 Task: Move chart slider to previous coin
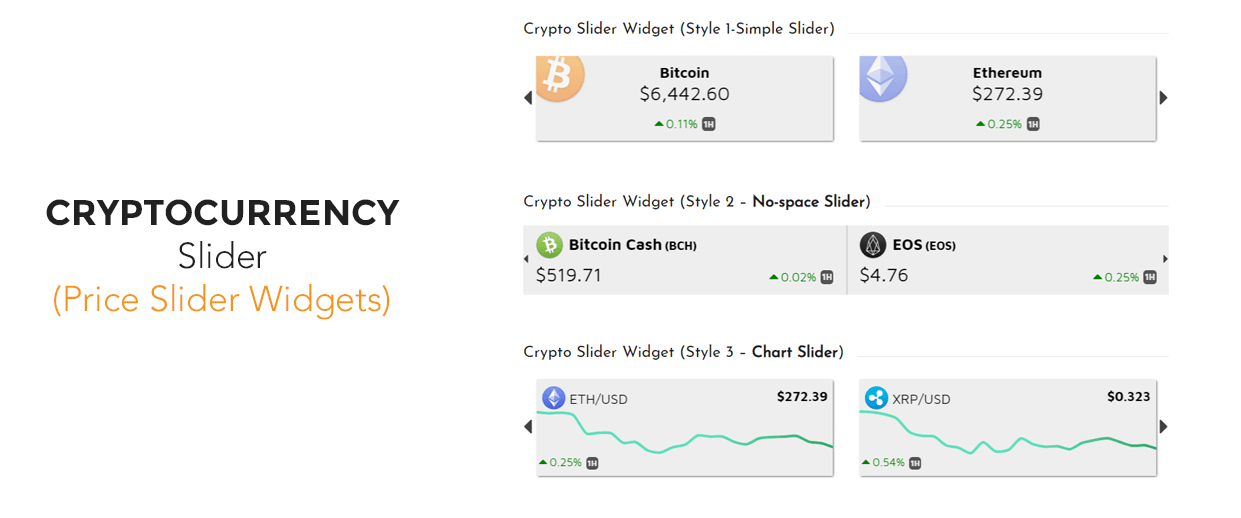(528, 427)
